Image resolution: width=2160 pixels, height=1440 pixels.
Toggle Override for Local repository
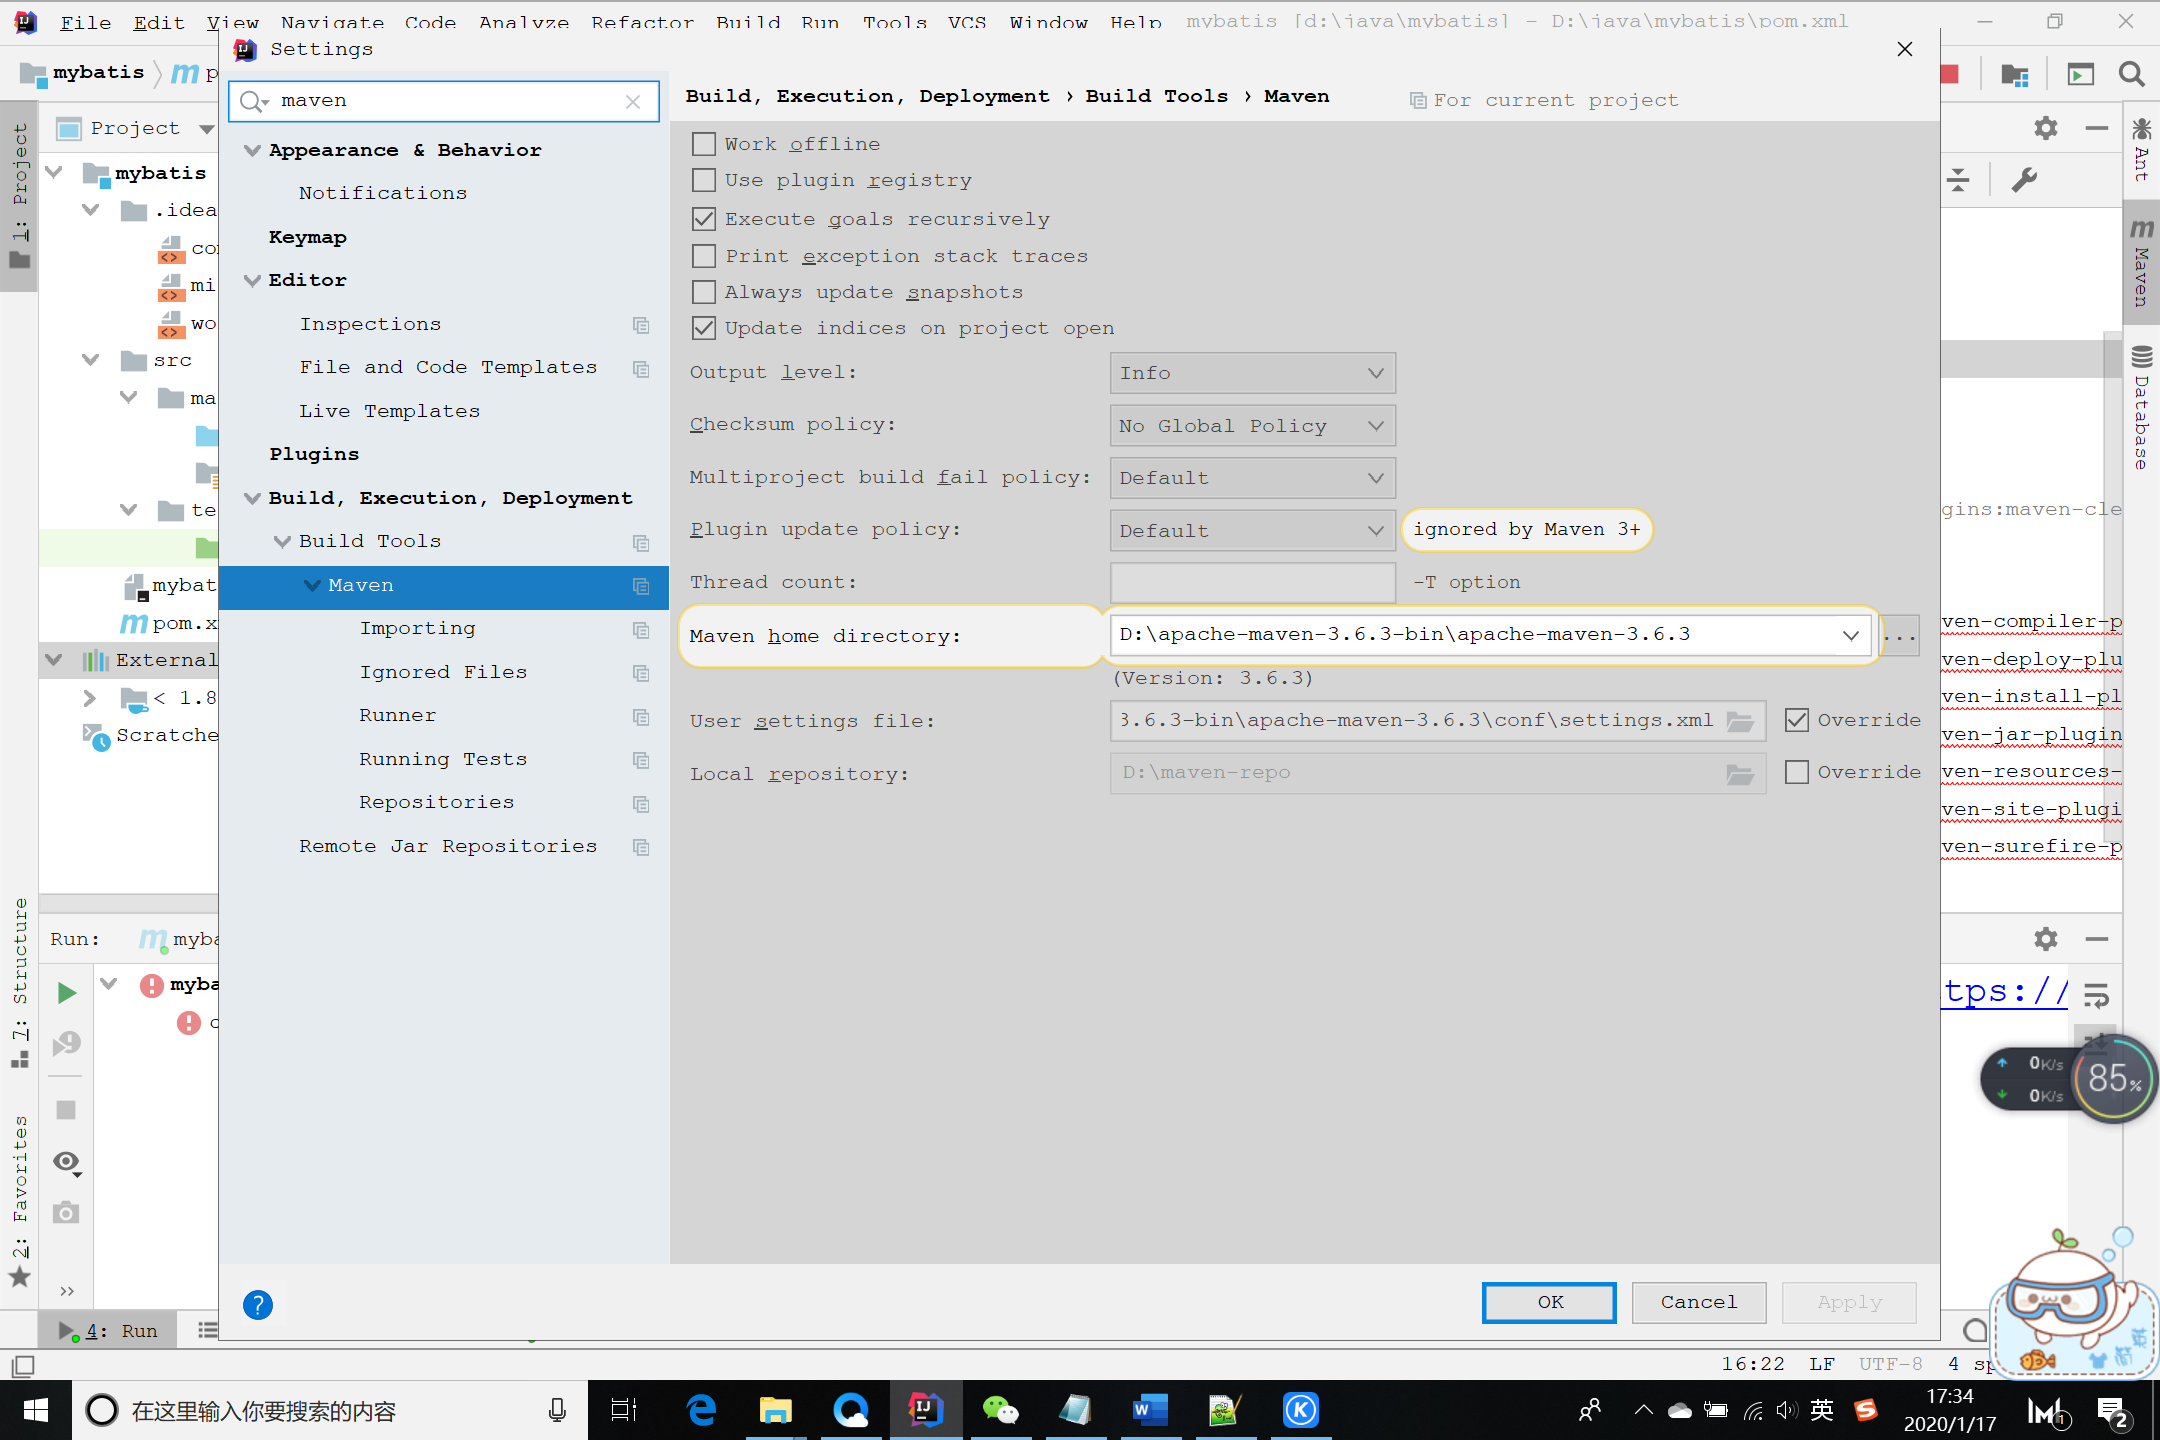pyautogui.click(x=1796, y=772)
